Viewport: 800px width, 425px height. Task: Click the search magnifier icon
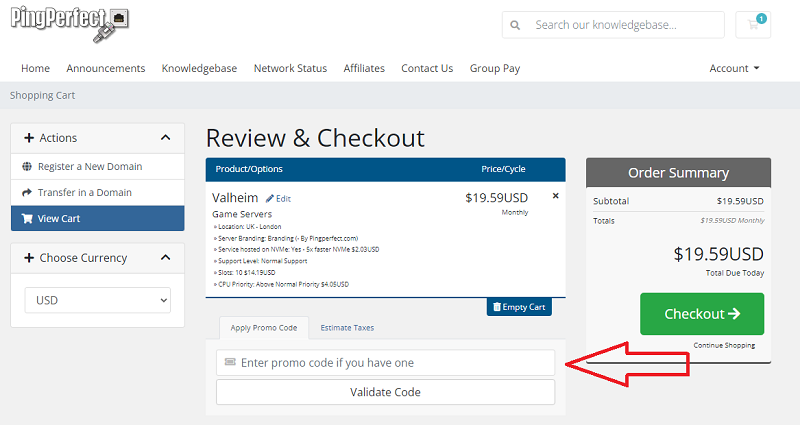tap(515, 25)
